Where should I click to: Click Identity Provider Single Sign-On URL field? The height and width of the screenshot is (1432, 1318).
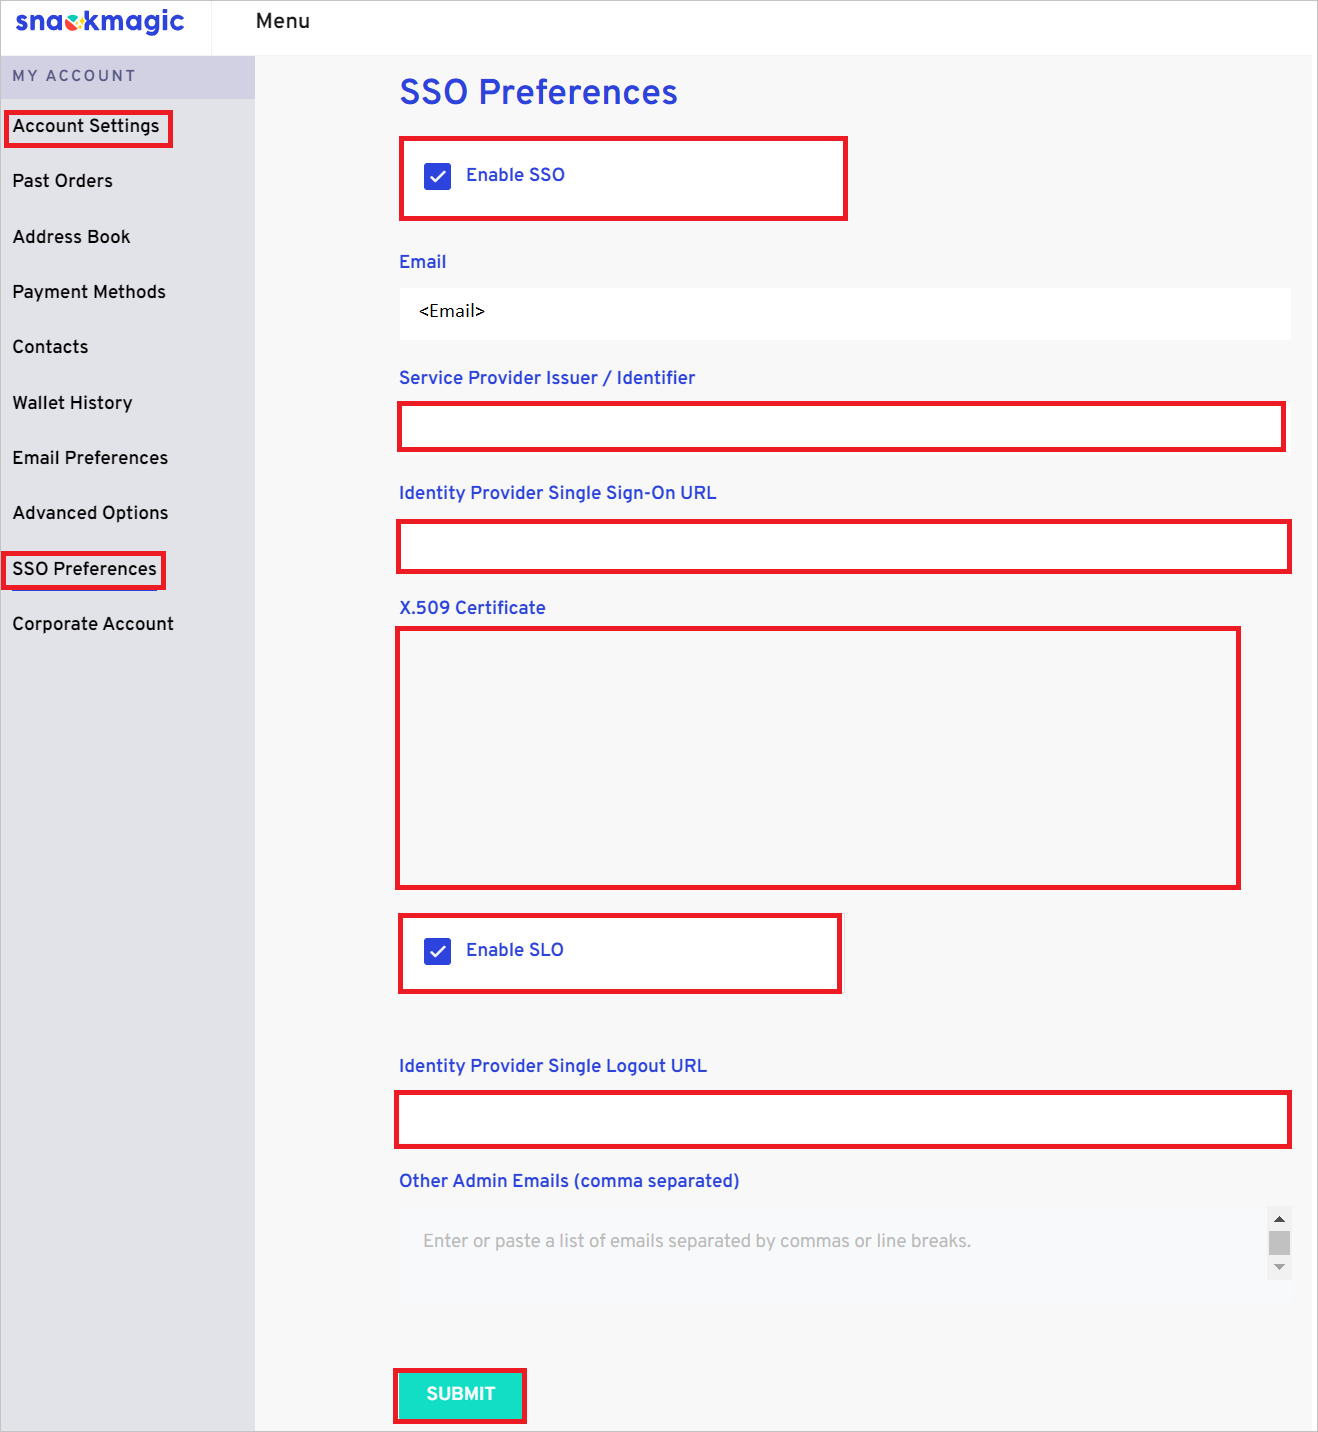coord(844,546)
